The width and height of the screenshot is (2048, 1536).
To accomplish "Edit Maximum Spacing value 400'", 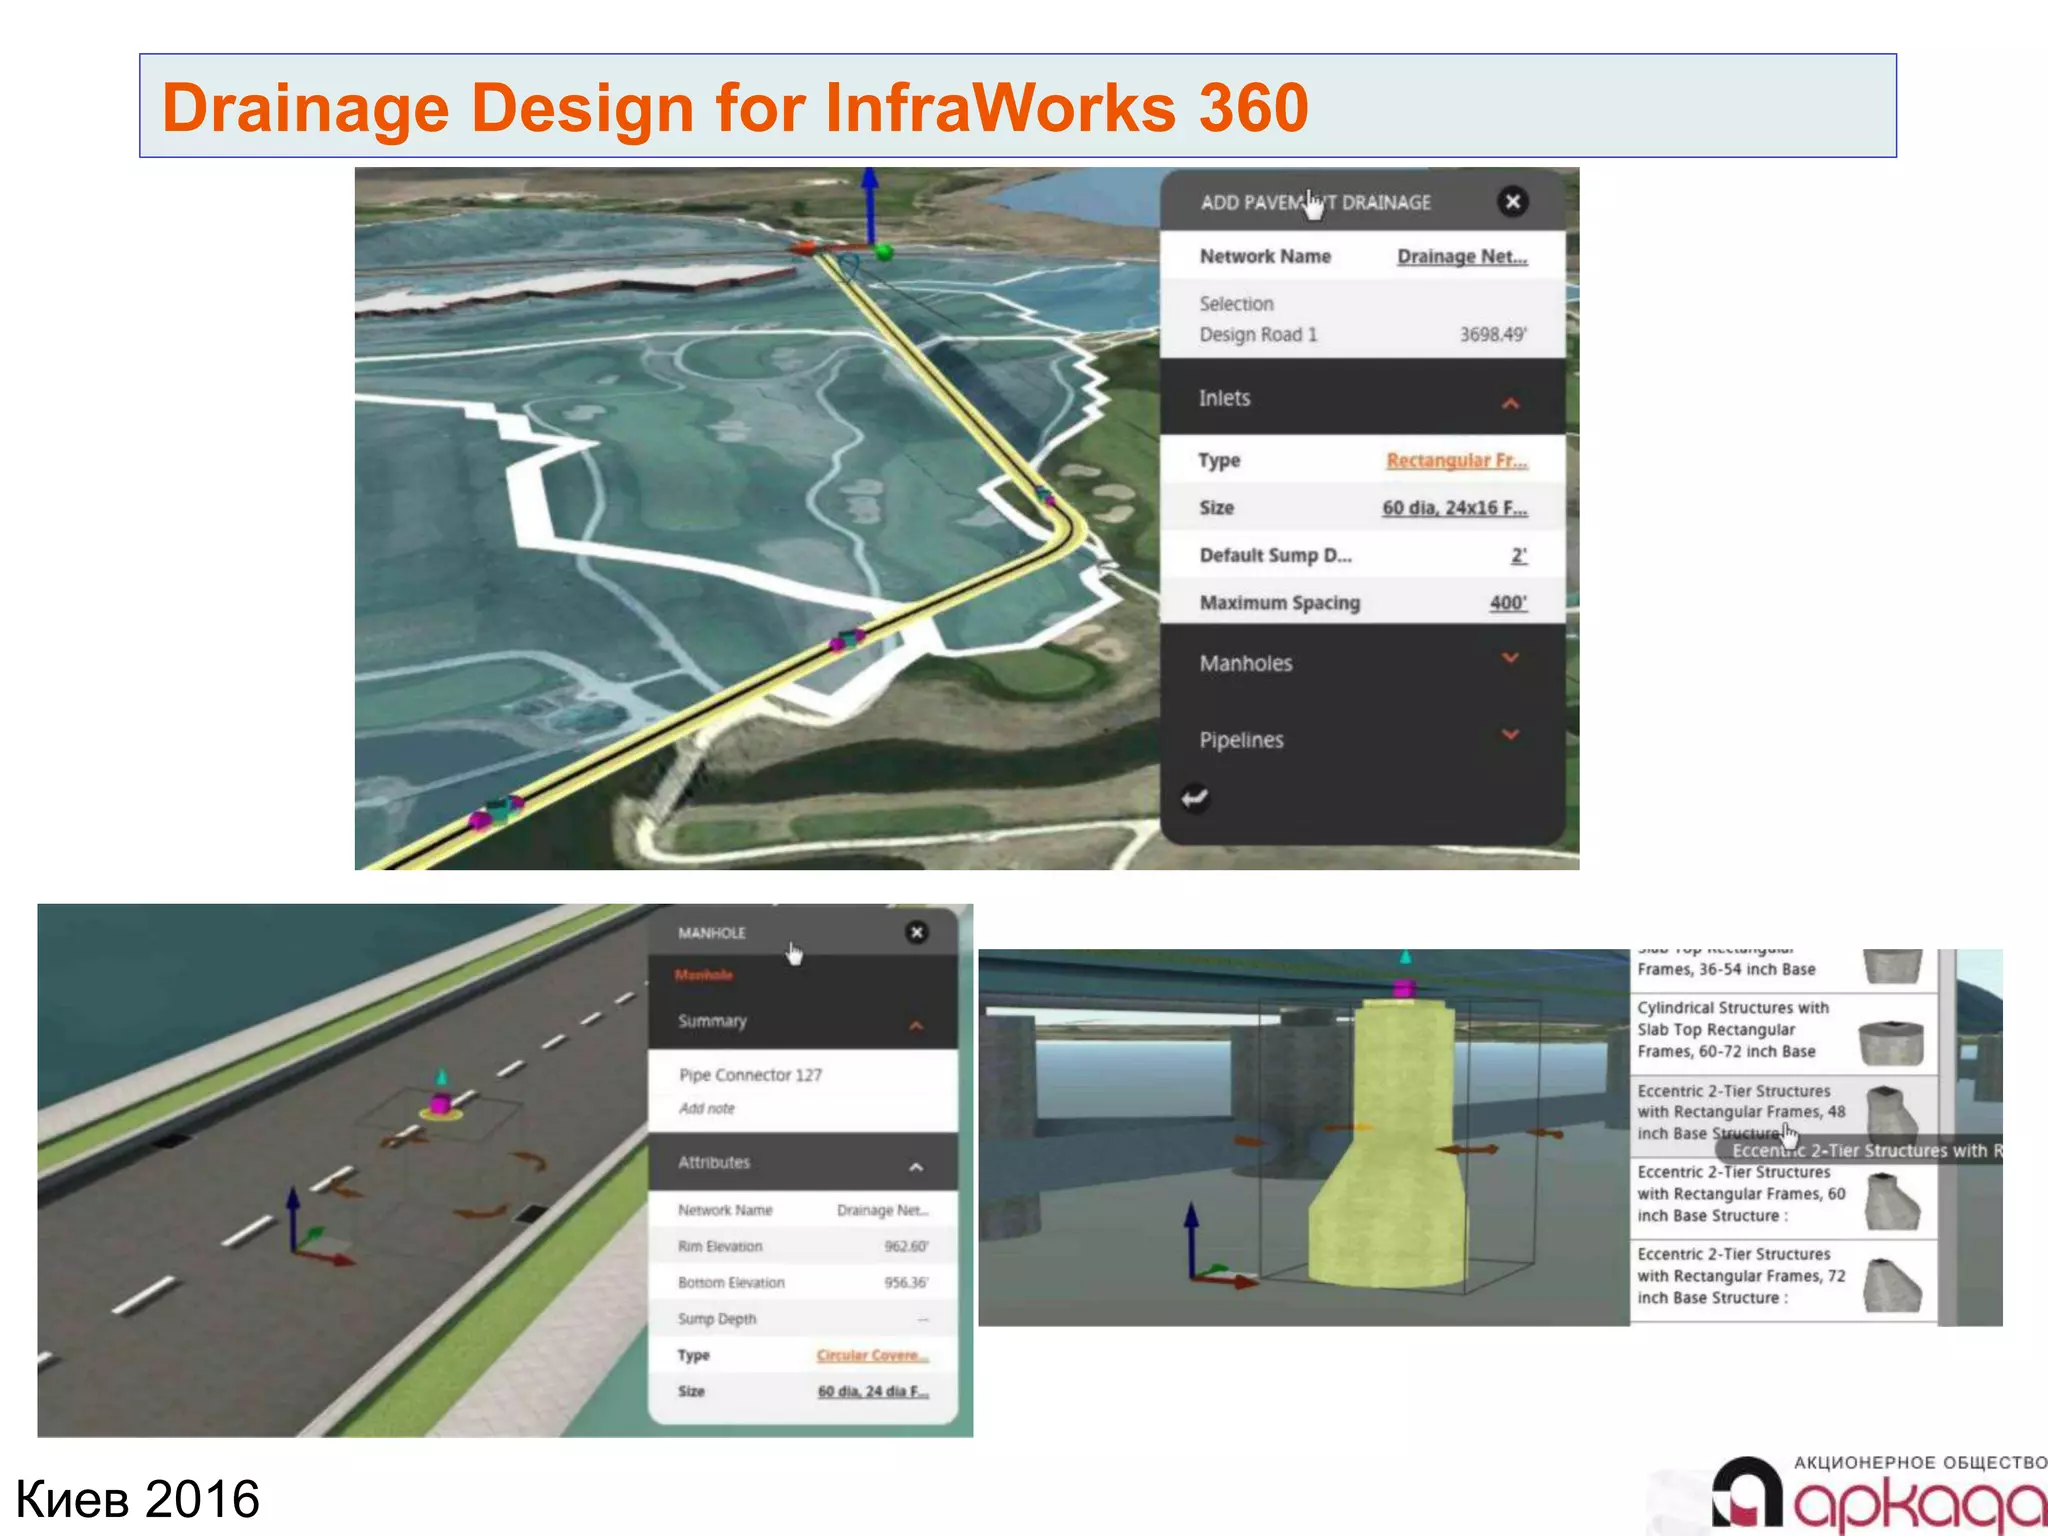I will click(x=1508, y=603).
